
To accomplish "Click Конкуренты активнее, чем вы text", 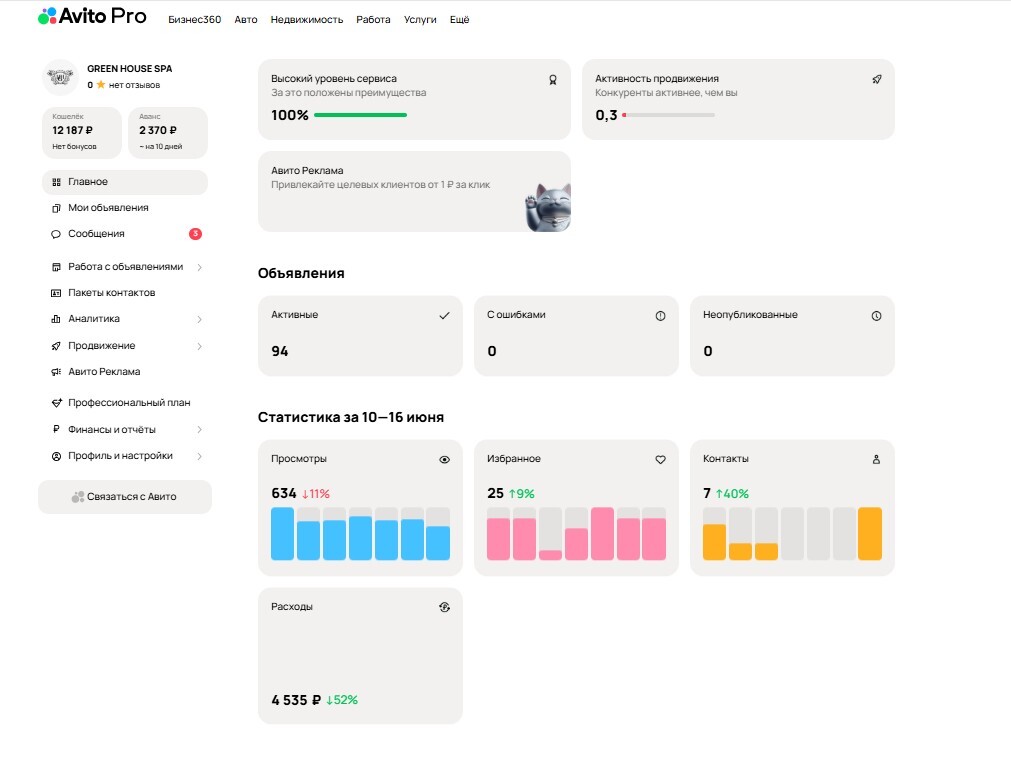I will (666, 93).
